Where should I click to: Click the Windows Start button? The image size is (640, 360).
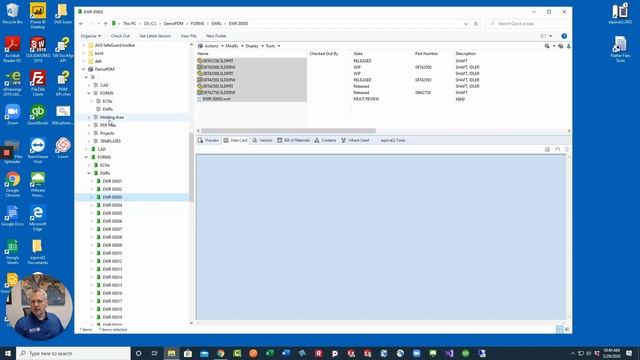point(8,353)
